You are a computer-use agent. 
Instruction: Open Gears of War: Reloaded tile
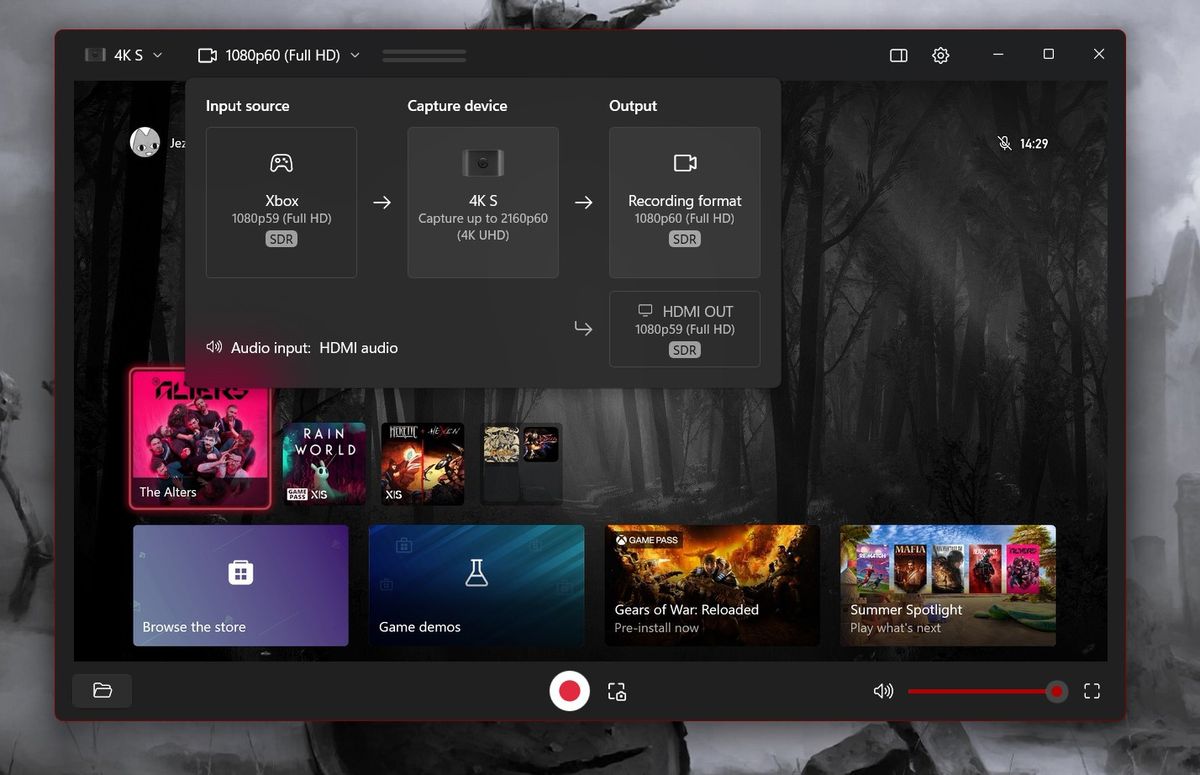pyautogui.click(x=712, y=585)
